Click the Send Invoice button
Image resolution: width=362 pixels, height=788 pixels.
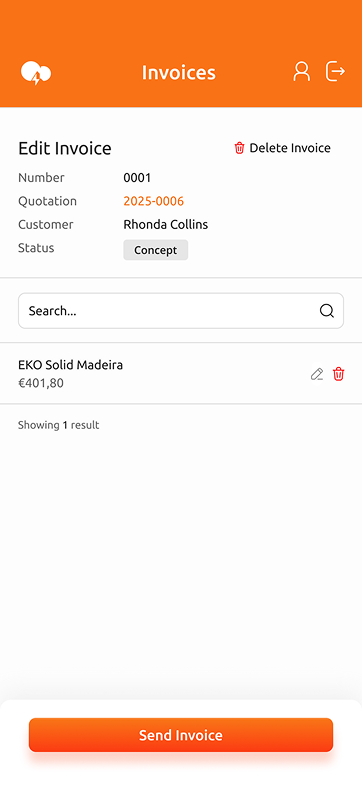click(x=181, y=735)
